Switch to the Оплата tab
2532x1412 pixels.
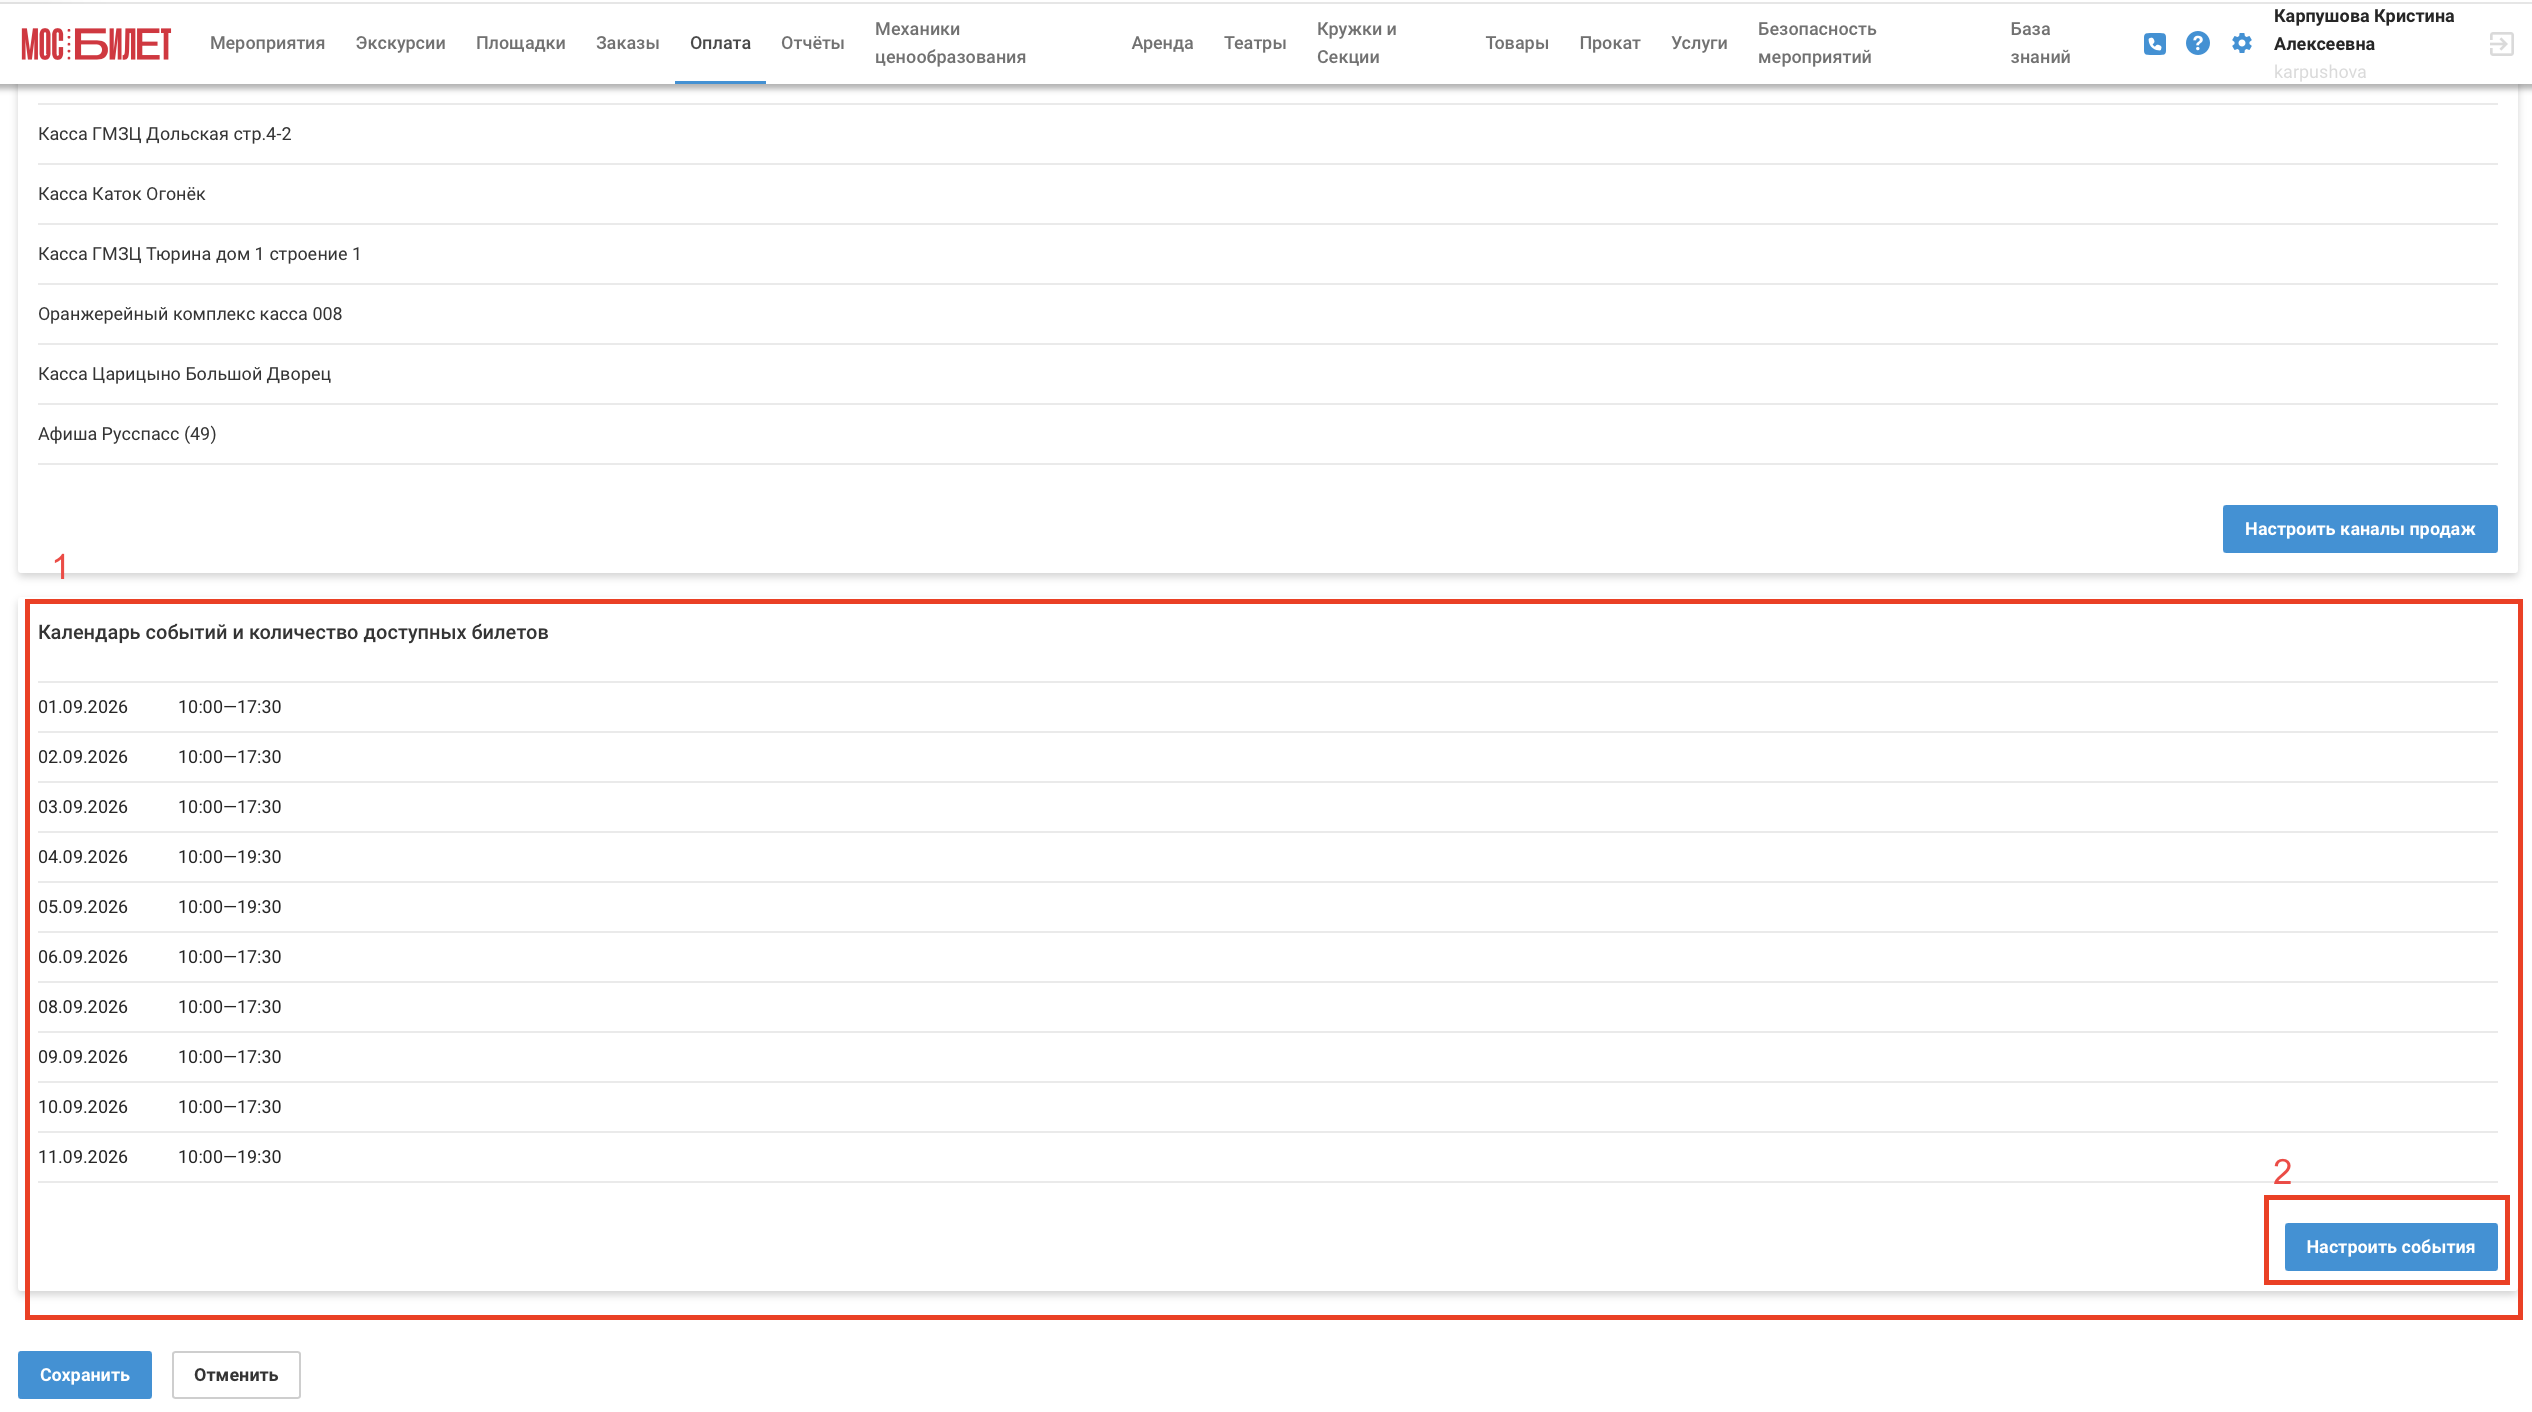pos(720,43)
